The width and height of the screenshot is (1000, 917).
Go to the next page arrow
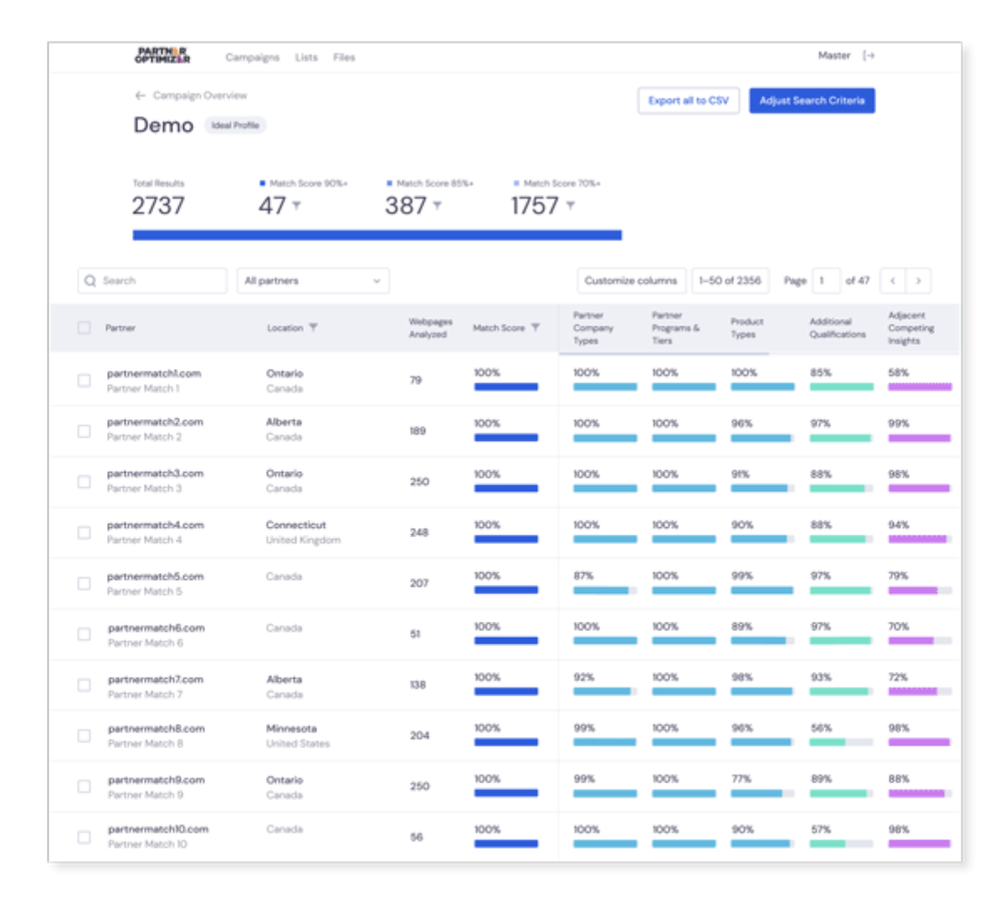918,281
